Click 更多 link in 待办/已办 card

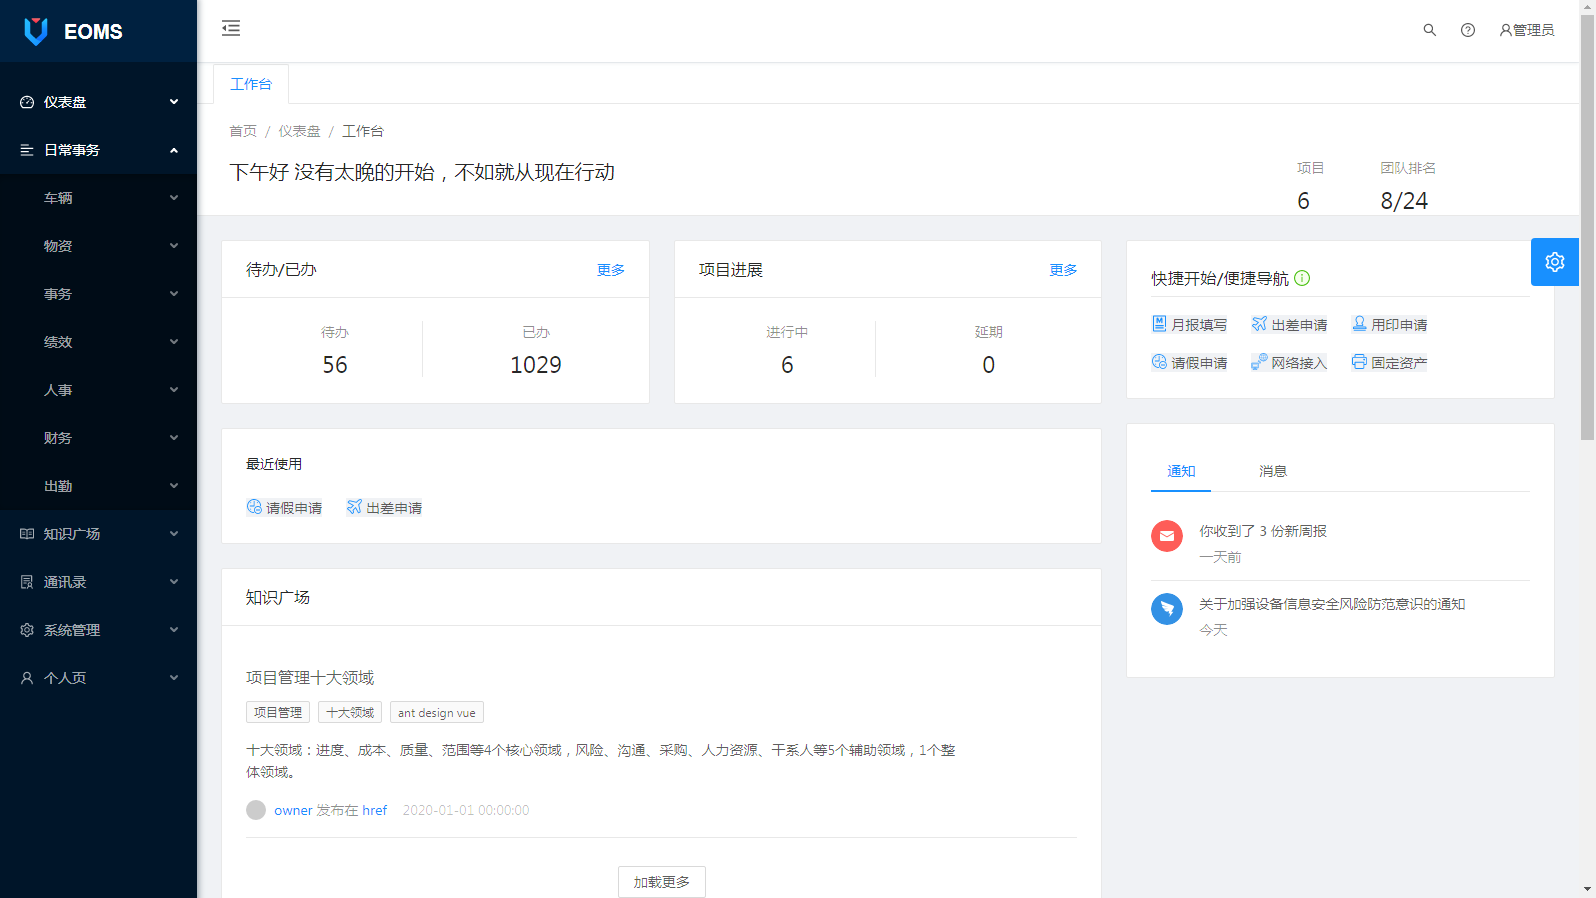click(610, 270)
